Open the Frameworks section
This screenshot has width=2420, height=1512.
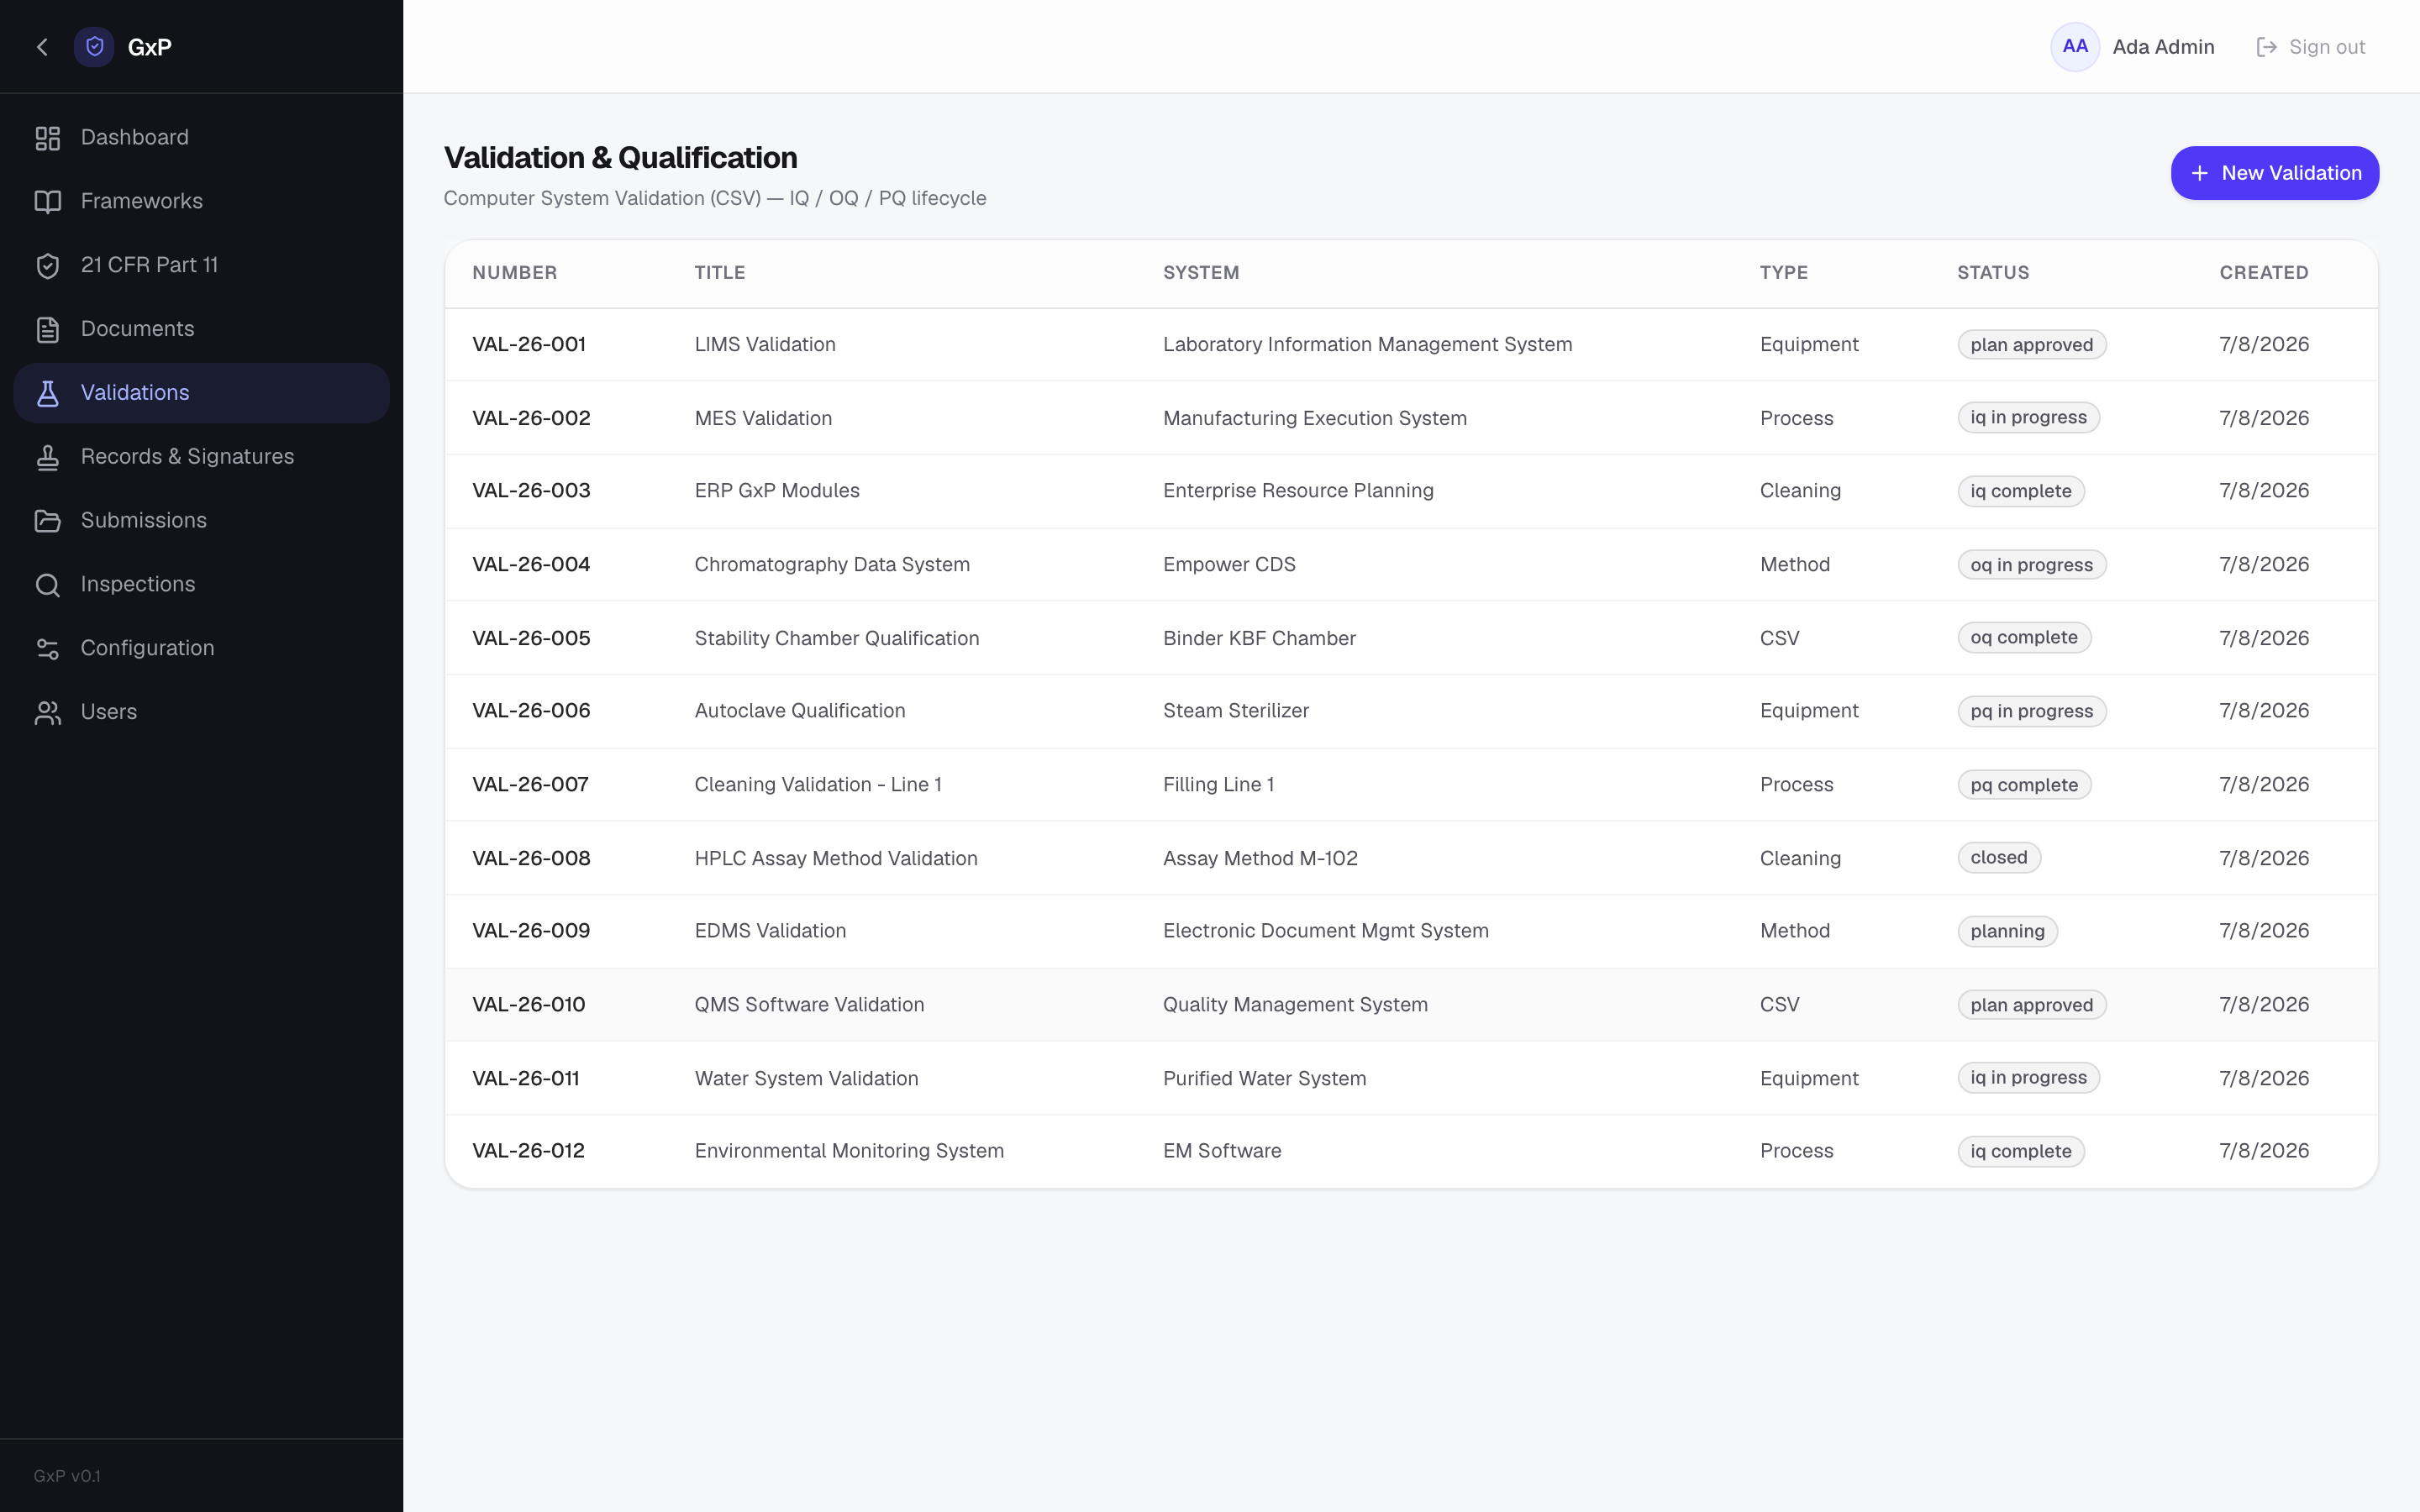202,202
